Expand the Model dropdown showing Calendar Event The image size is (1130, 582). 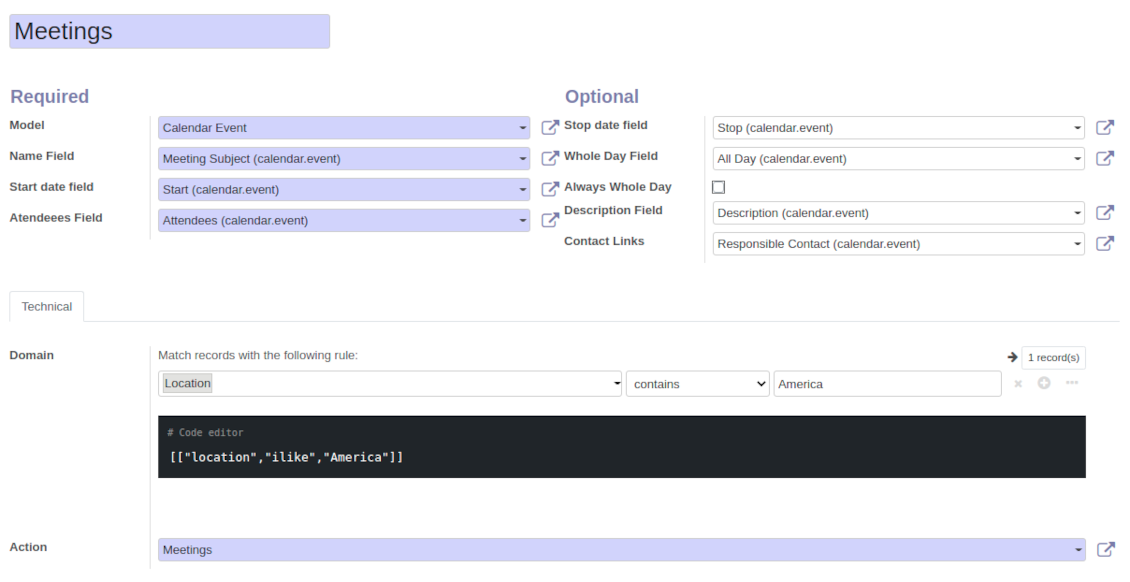[x=343, y=128]
